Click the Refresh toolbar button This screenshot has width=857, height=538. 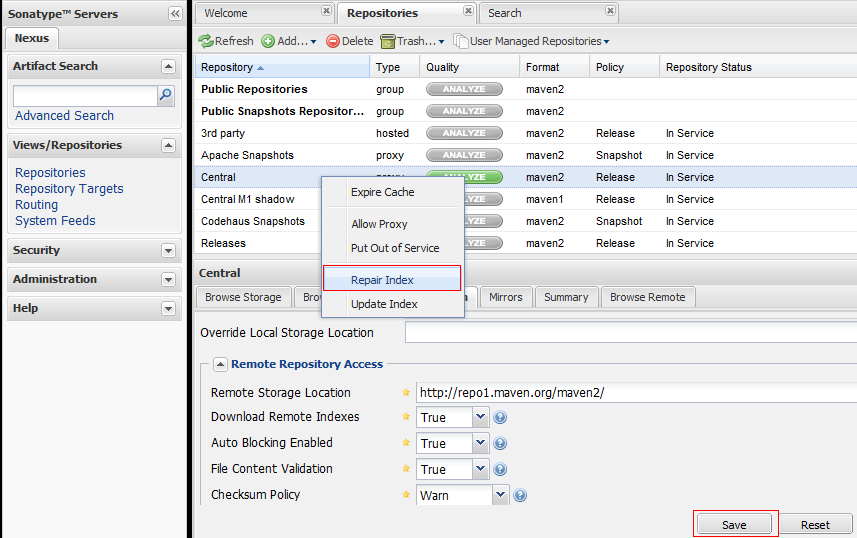(226, 41)
